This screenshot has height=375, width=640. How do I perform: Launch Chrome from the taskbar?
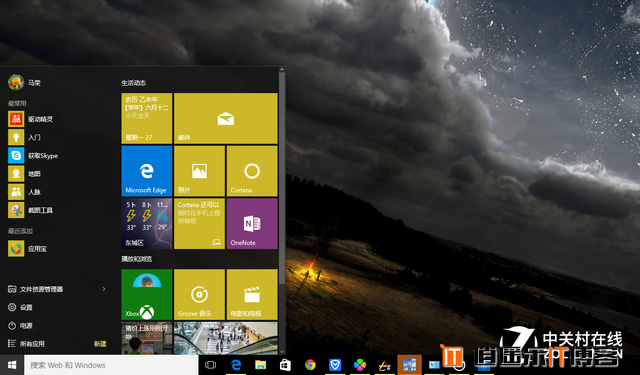tap(310, 365)
